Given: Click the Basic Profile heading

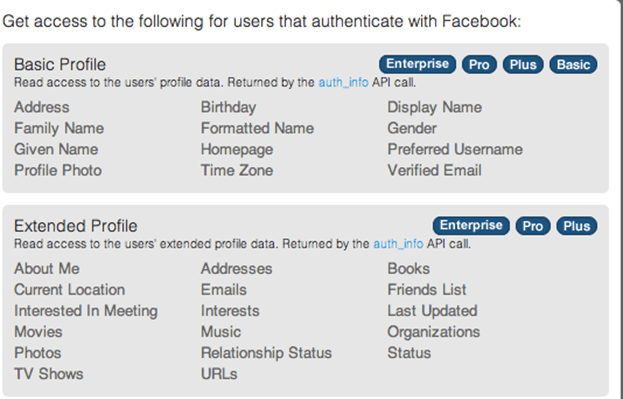Looking at the screenshot, I should (60, 64).
